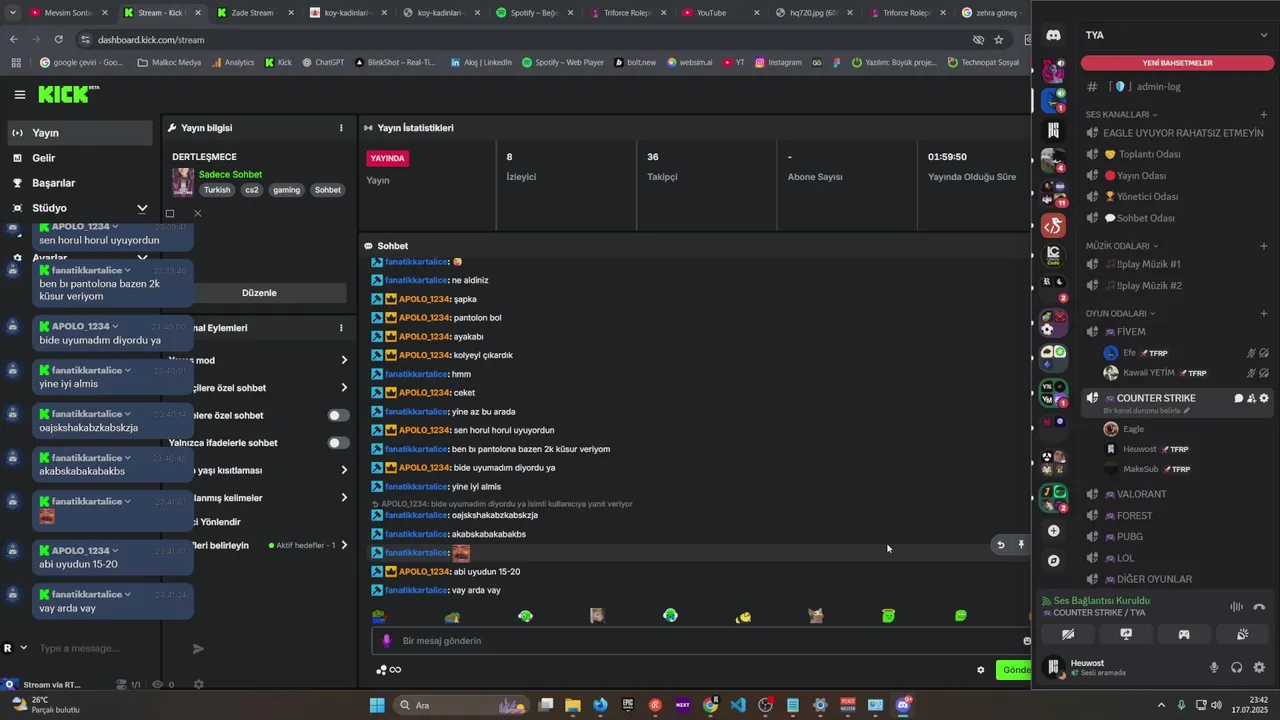Click the Windows taskbar search box

462,705
